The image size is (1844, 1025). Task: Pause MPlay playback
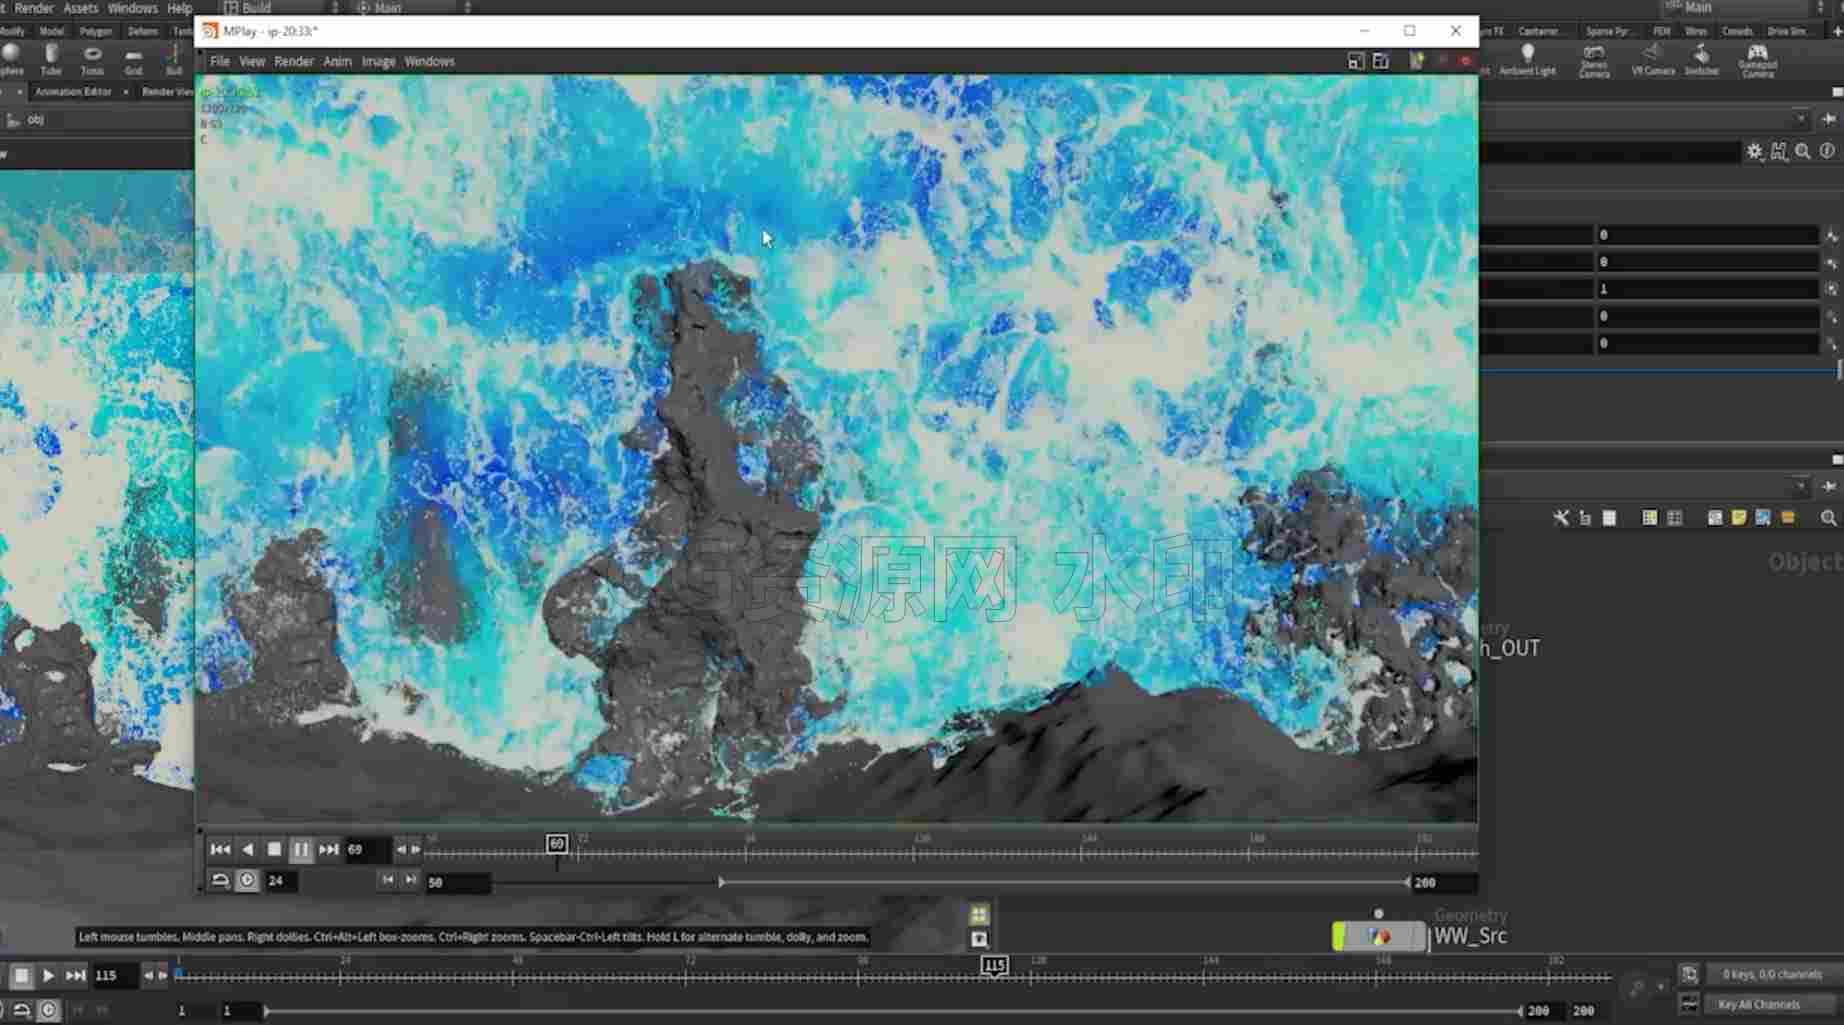pos(301,849)
